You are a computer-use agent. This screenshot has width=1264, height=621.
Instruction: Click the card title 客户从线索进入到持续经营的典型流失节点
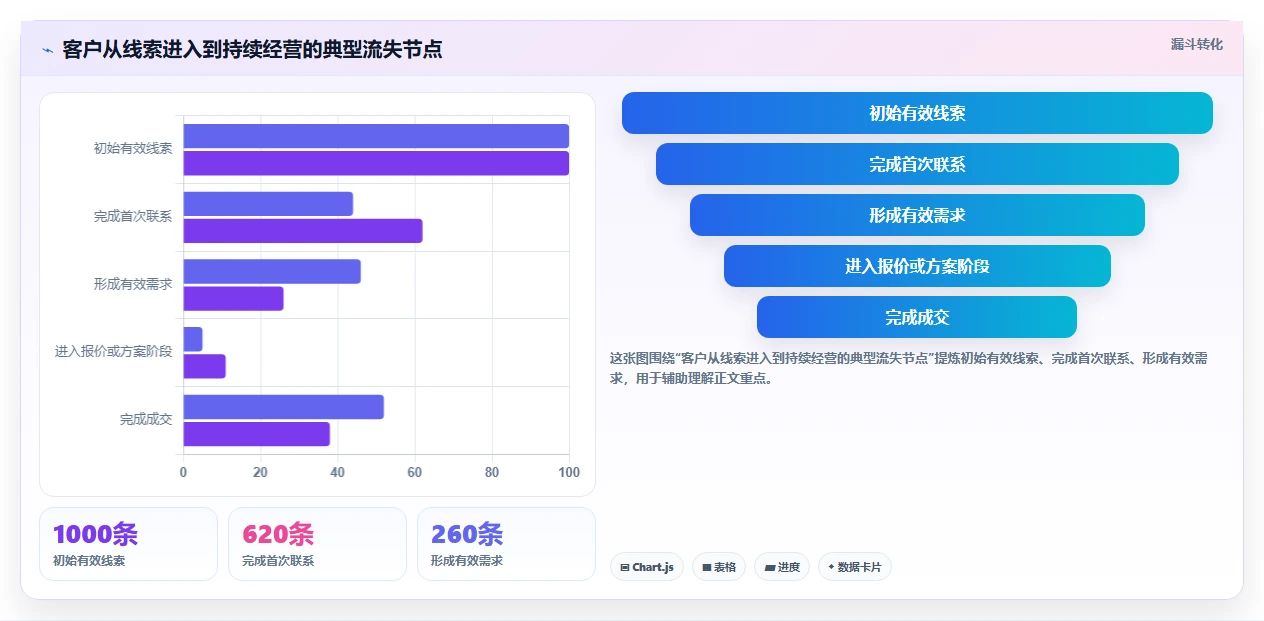[252, 49]
